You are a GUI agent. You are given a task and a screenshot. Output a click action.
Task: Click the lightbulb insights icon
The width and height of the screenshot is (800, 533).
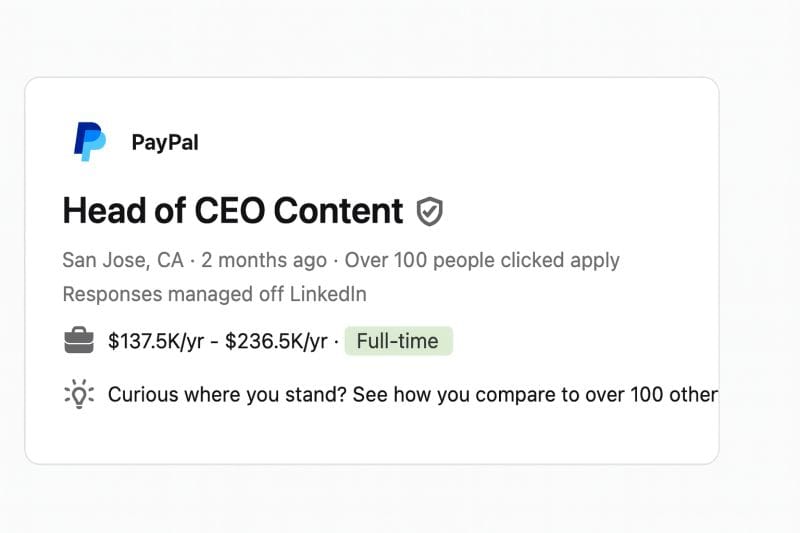click(x=79, y=394)
